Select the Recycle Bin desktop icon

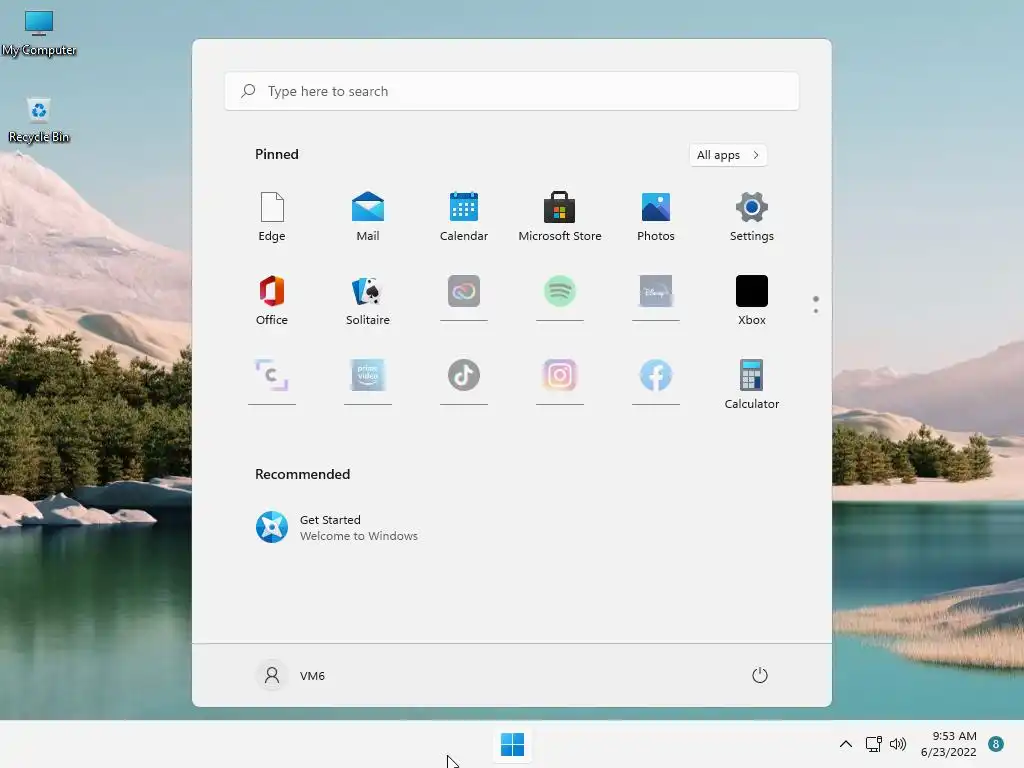(39, 121)
